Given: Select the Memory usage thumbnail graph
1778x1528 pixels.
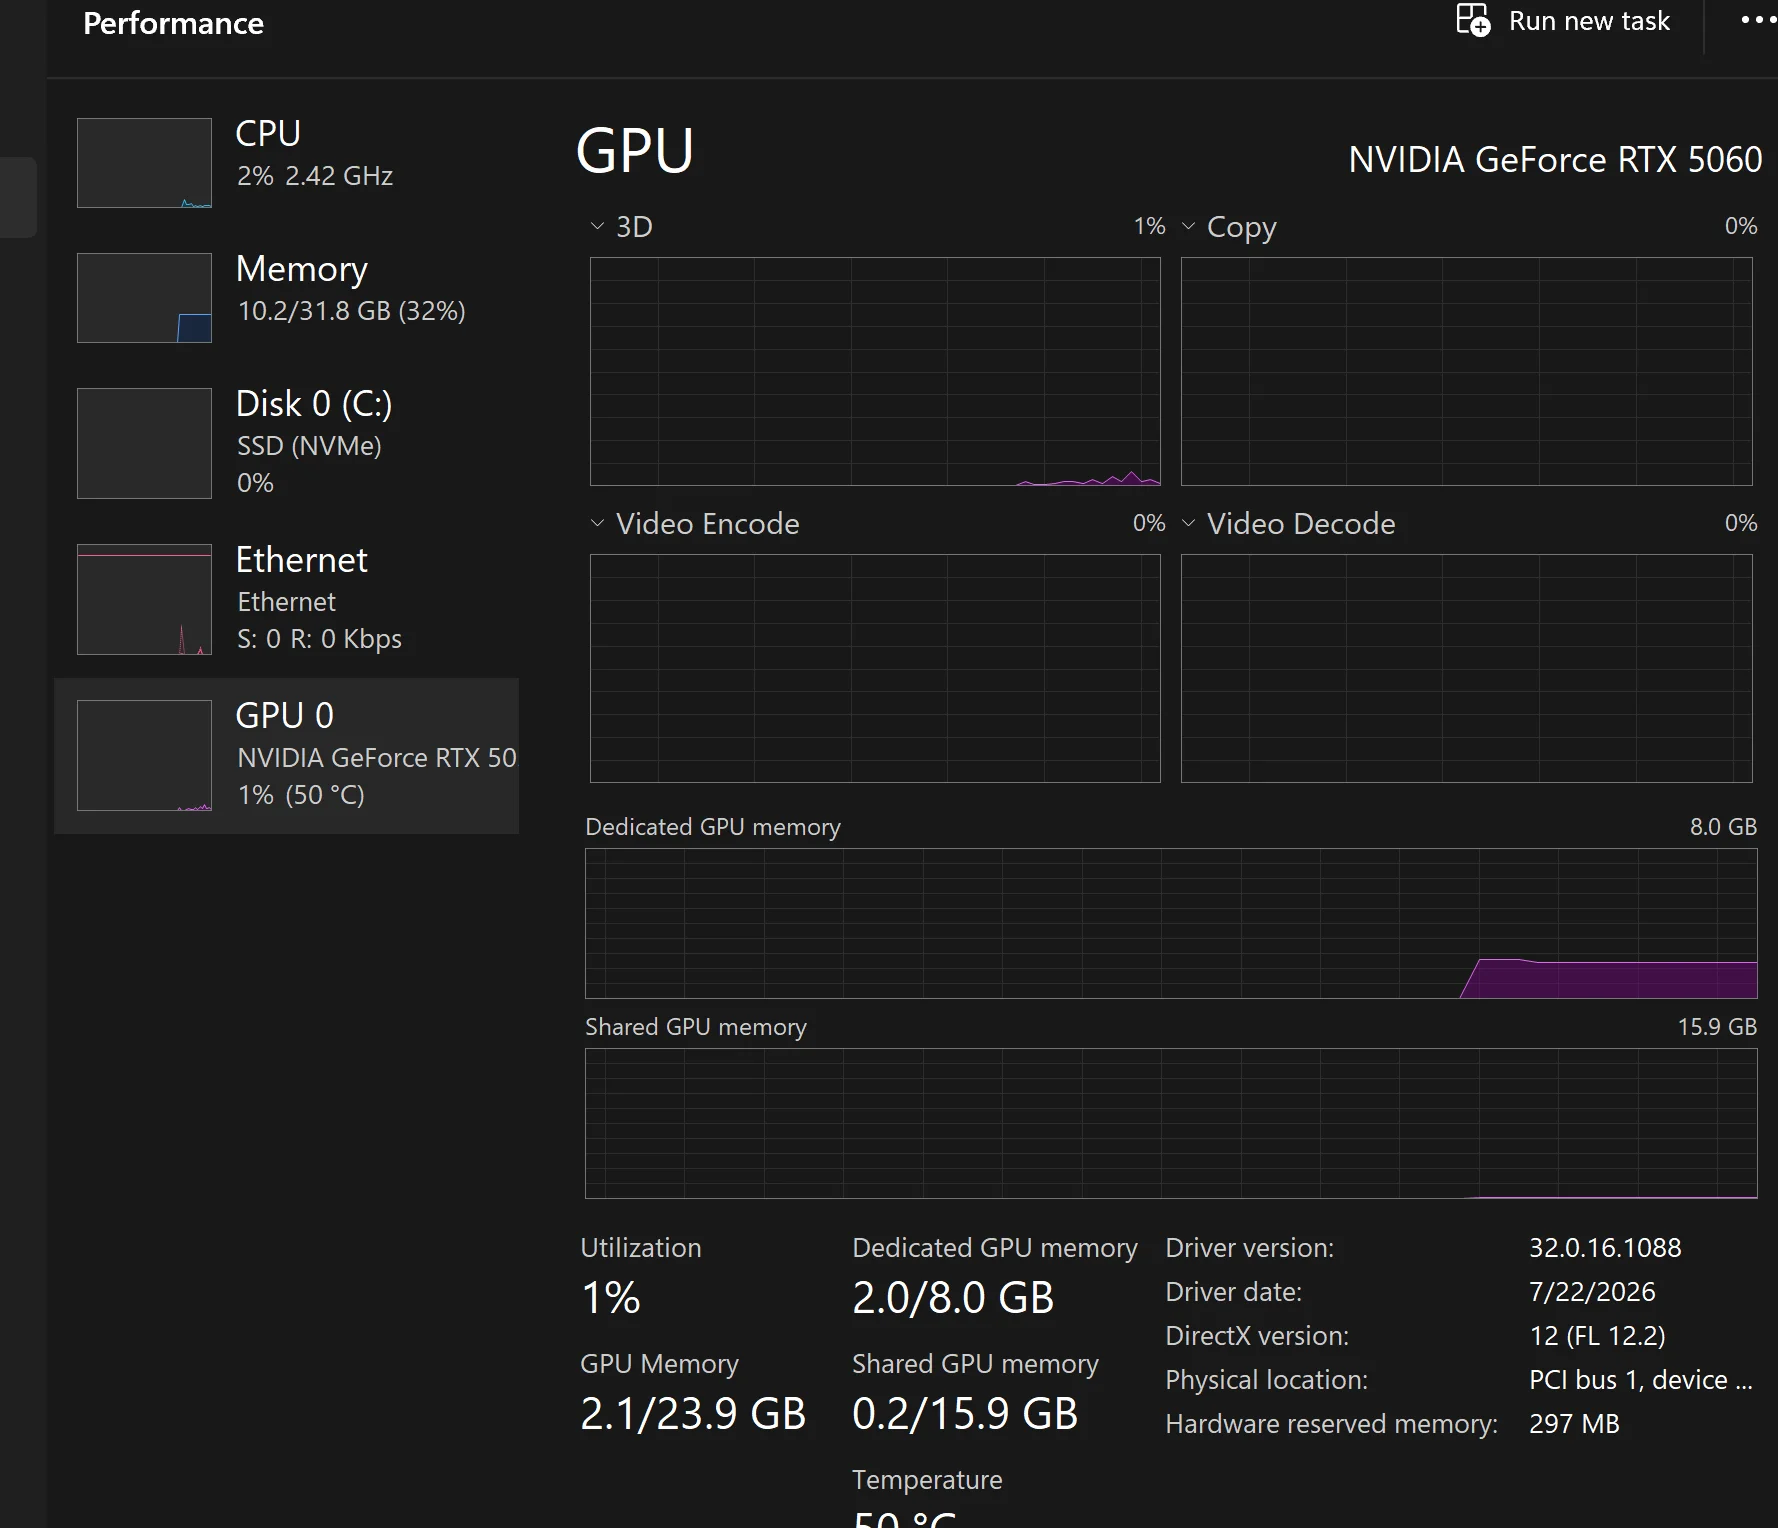Looking at the screenshot, I should [x=144, y=298].
